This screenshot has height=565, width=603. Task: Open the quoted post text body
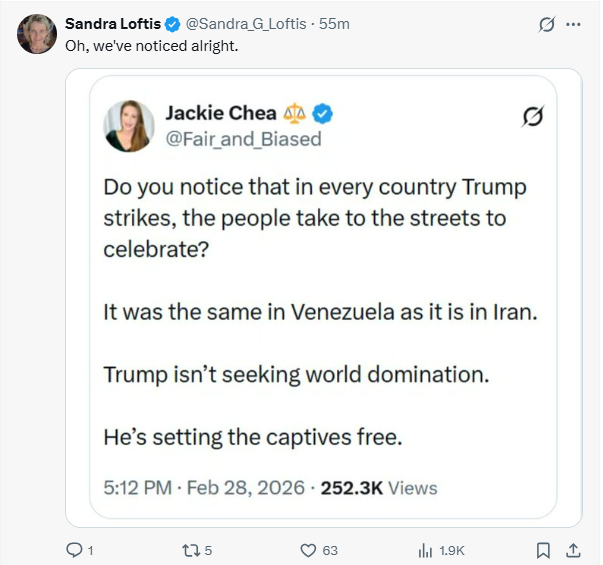tap(315, 312)
